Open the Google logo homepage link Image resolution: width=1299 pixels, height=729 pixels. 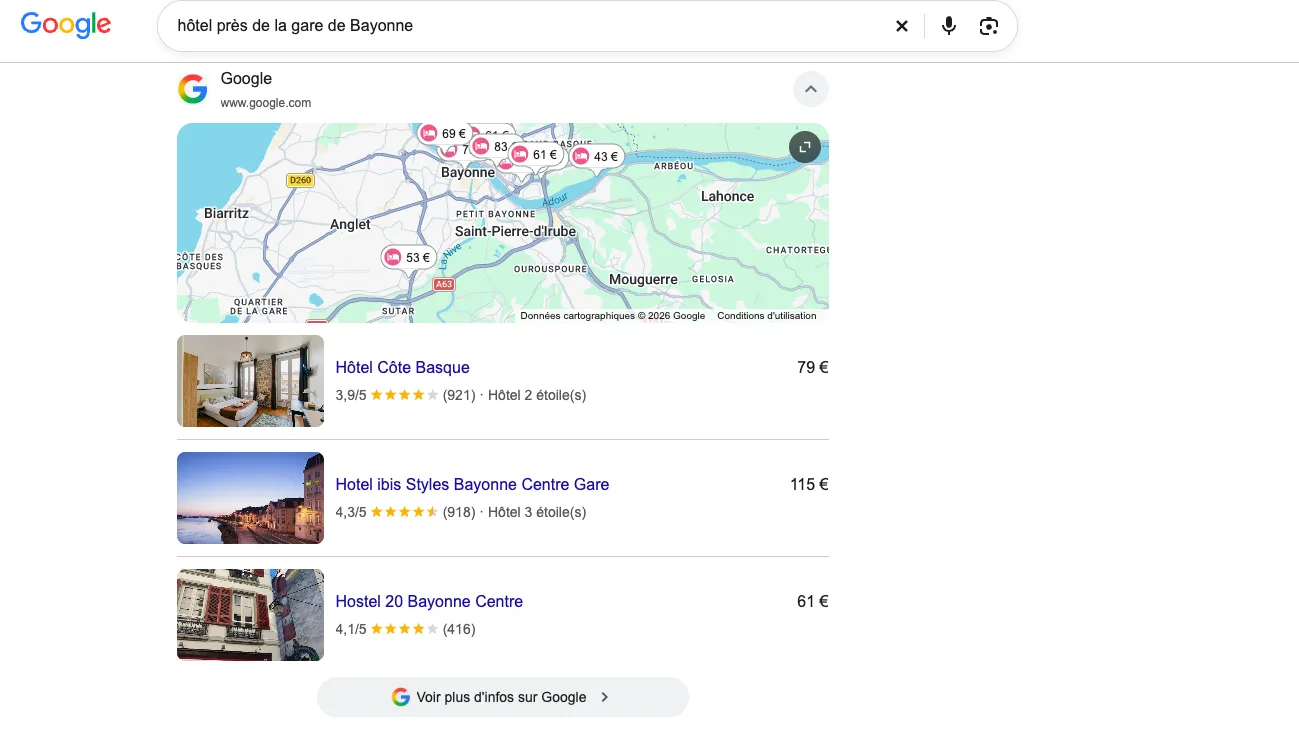(66, 25)
